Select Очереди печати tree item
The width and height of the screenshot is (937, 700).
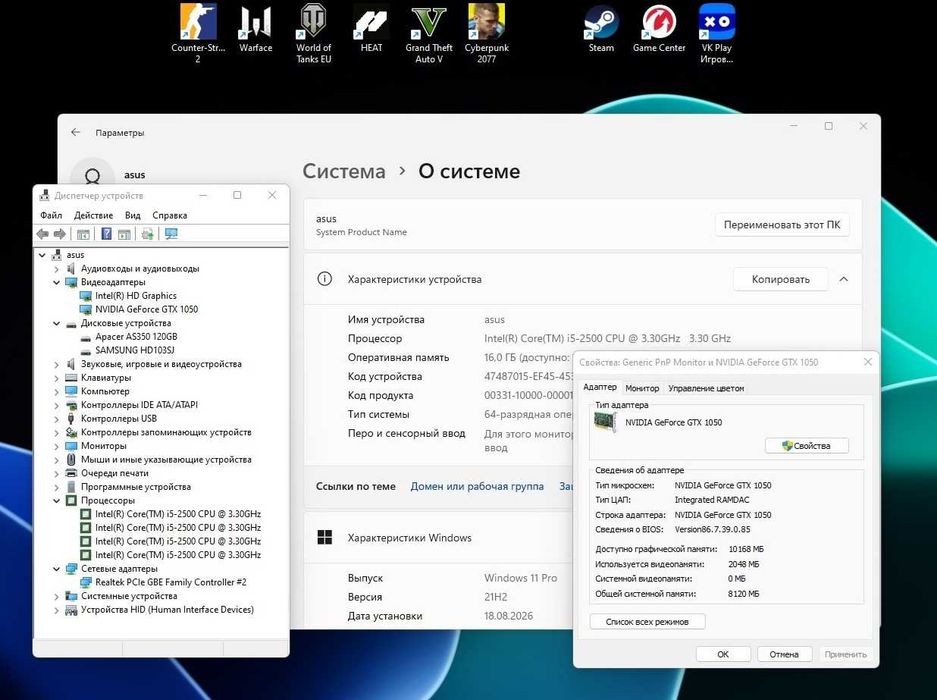[115, 473]
